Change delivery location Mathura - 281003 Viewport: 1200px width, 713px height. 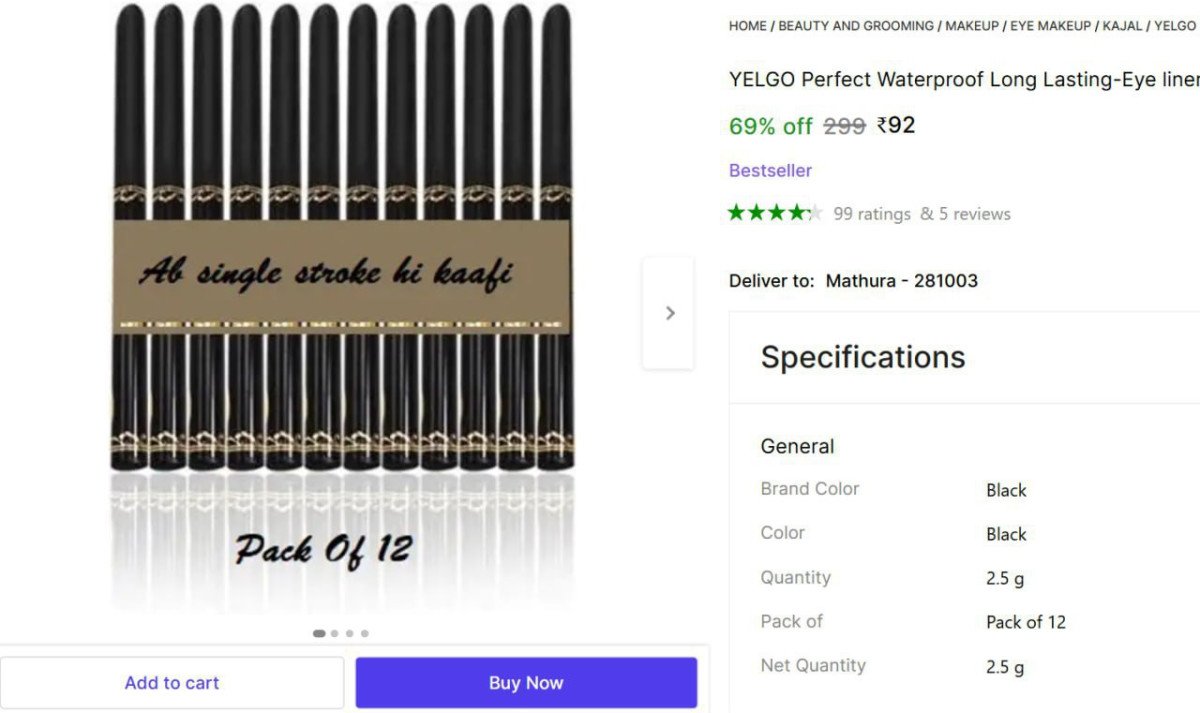(x=901, y=281)
